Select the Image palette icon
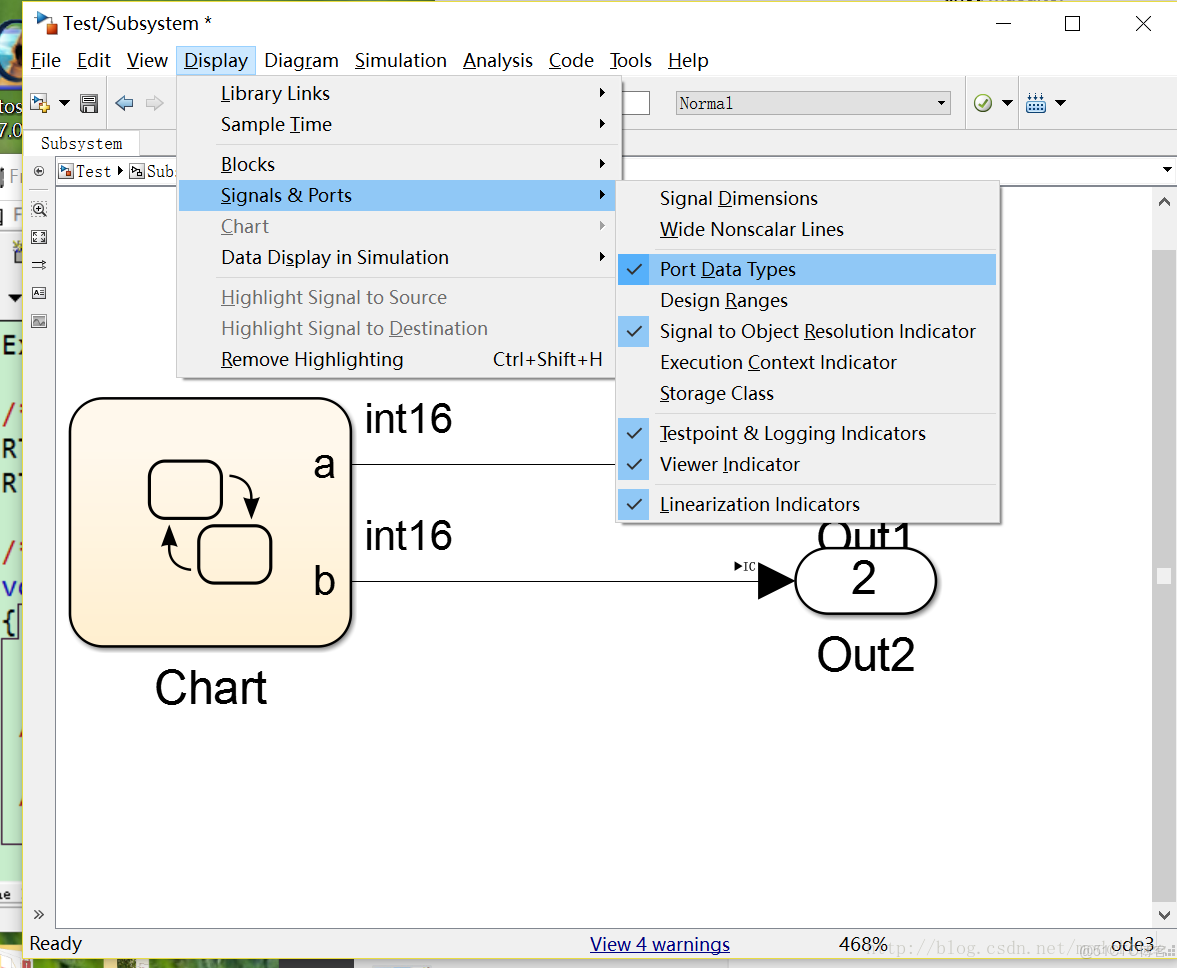Screen dimensions: 1177x968 tap(39, 321)
